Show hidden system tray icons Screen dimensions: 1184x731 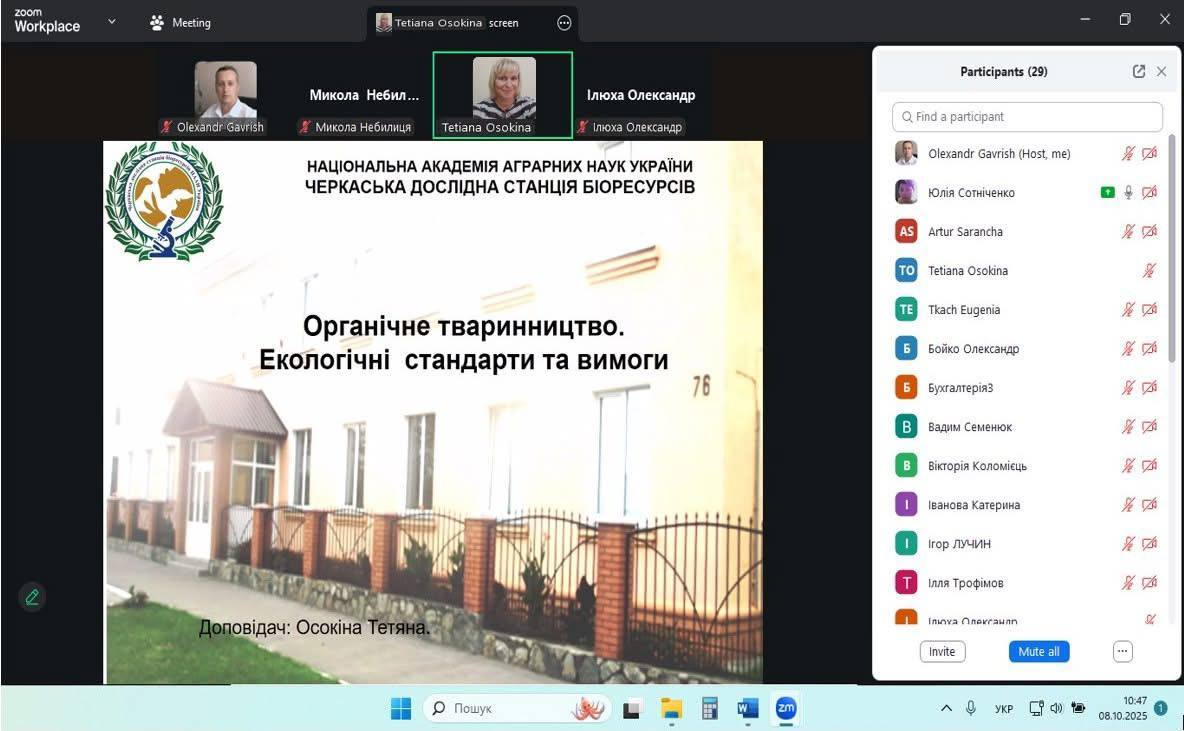click(x=946, y=709)
